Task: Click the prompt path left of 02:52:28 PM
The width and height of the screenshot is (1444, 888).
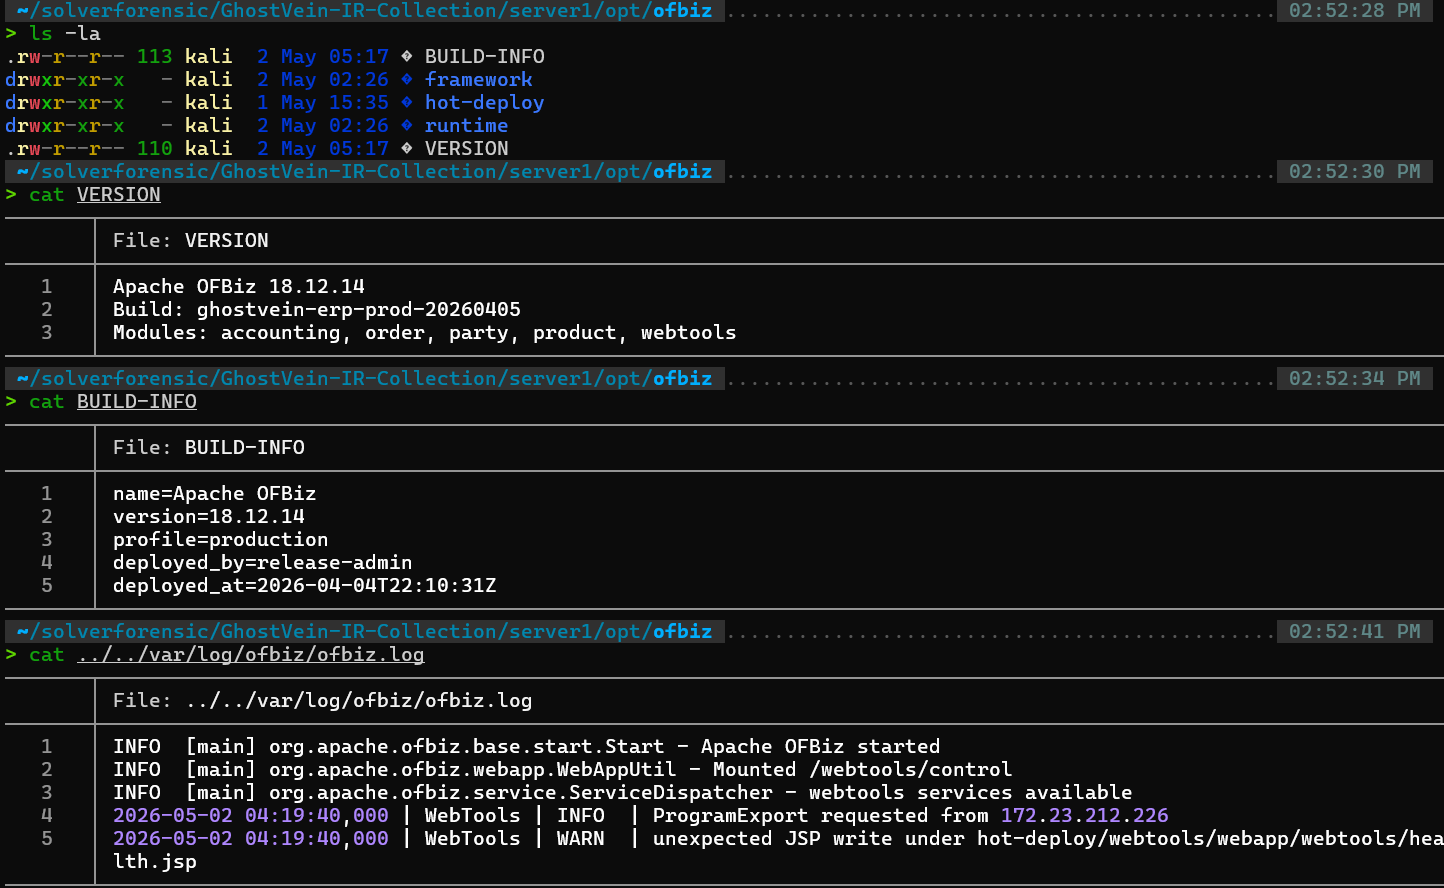Action: point(365,11)
